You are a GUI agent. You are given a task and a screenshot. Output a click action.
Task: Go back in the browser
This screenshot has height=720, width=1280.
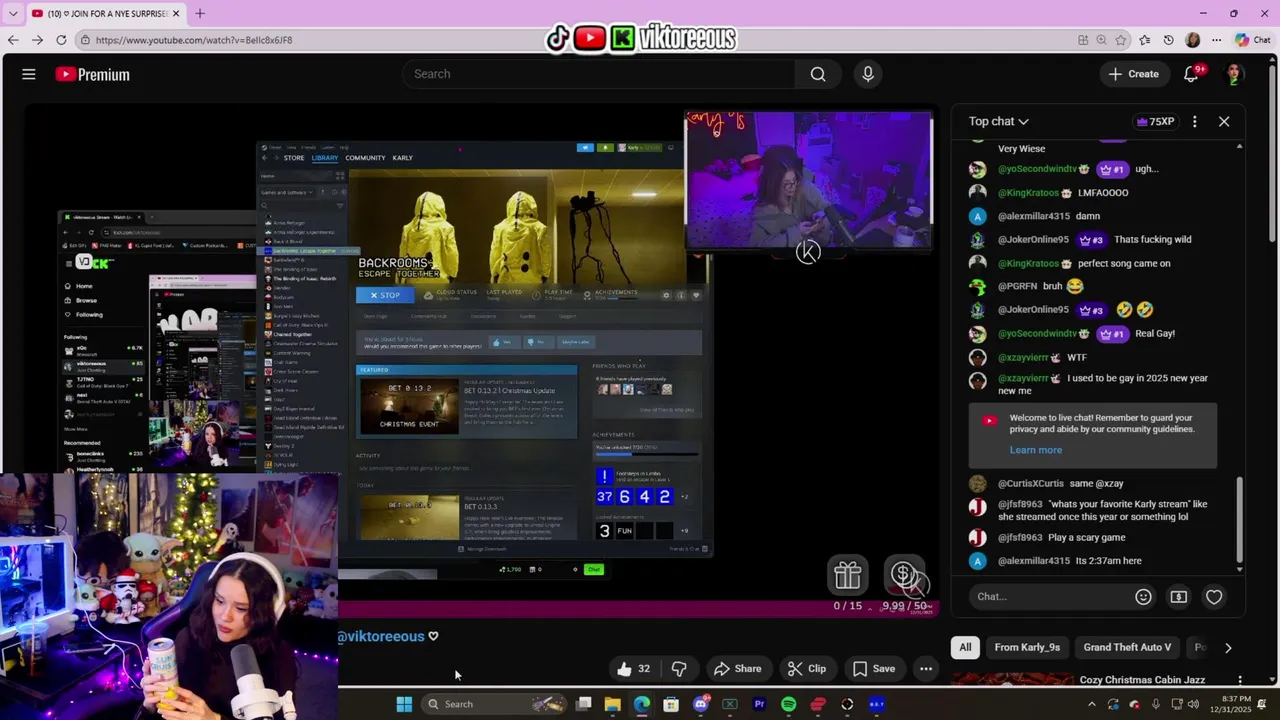point(13,40)
